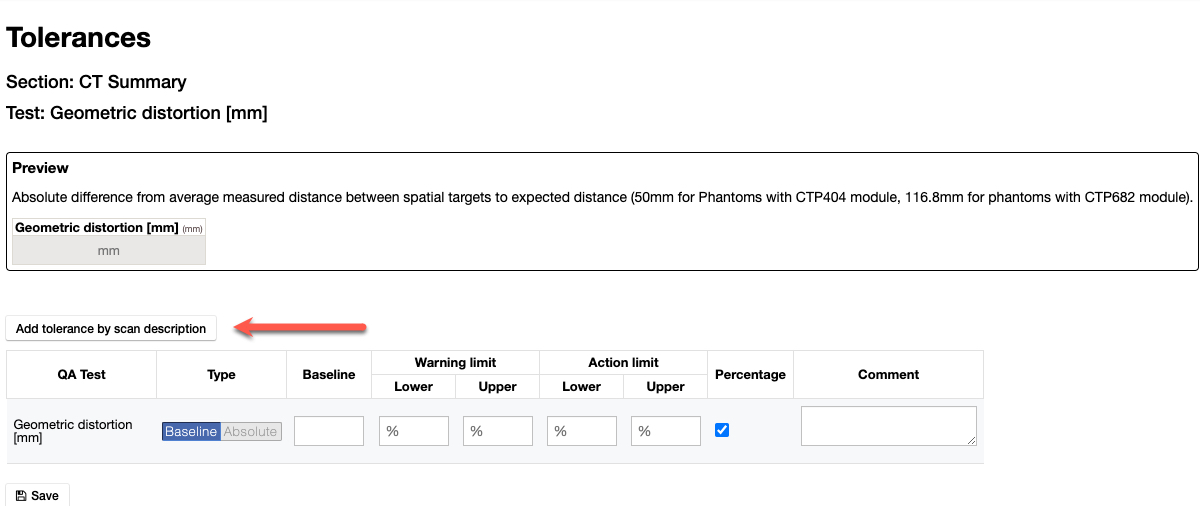The width and height of the screenshot is (1200, 506).
Task: Click the comment box resize handle
Action: pos(972,441)
